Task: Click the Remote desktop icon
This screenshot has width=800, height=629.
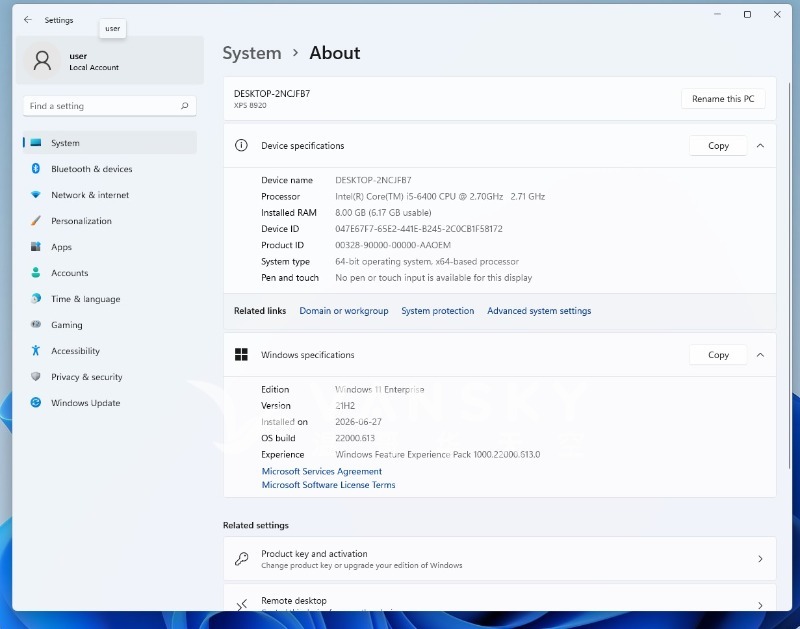Action: [x=242, y=605]
